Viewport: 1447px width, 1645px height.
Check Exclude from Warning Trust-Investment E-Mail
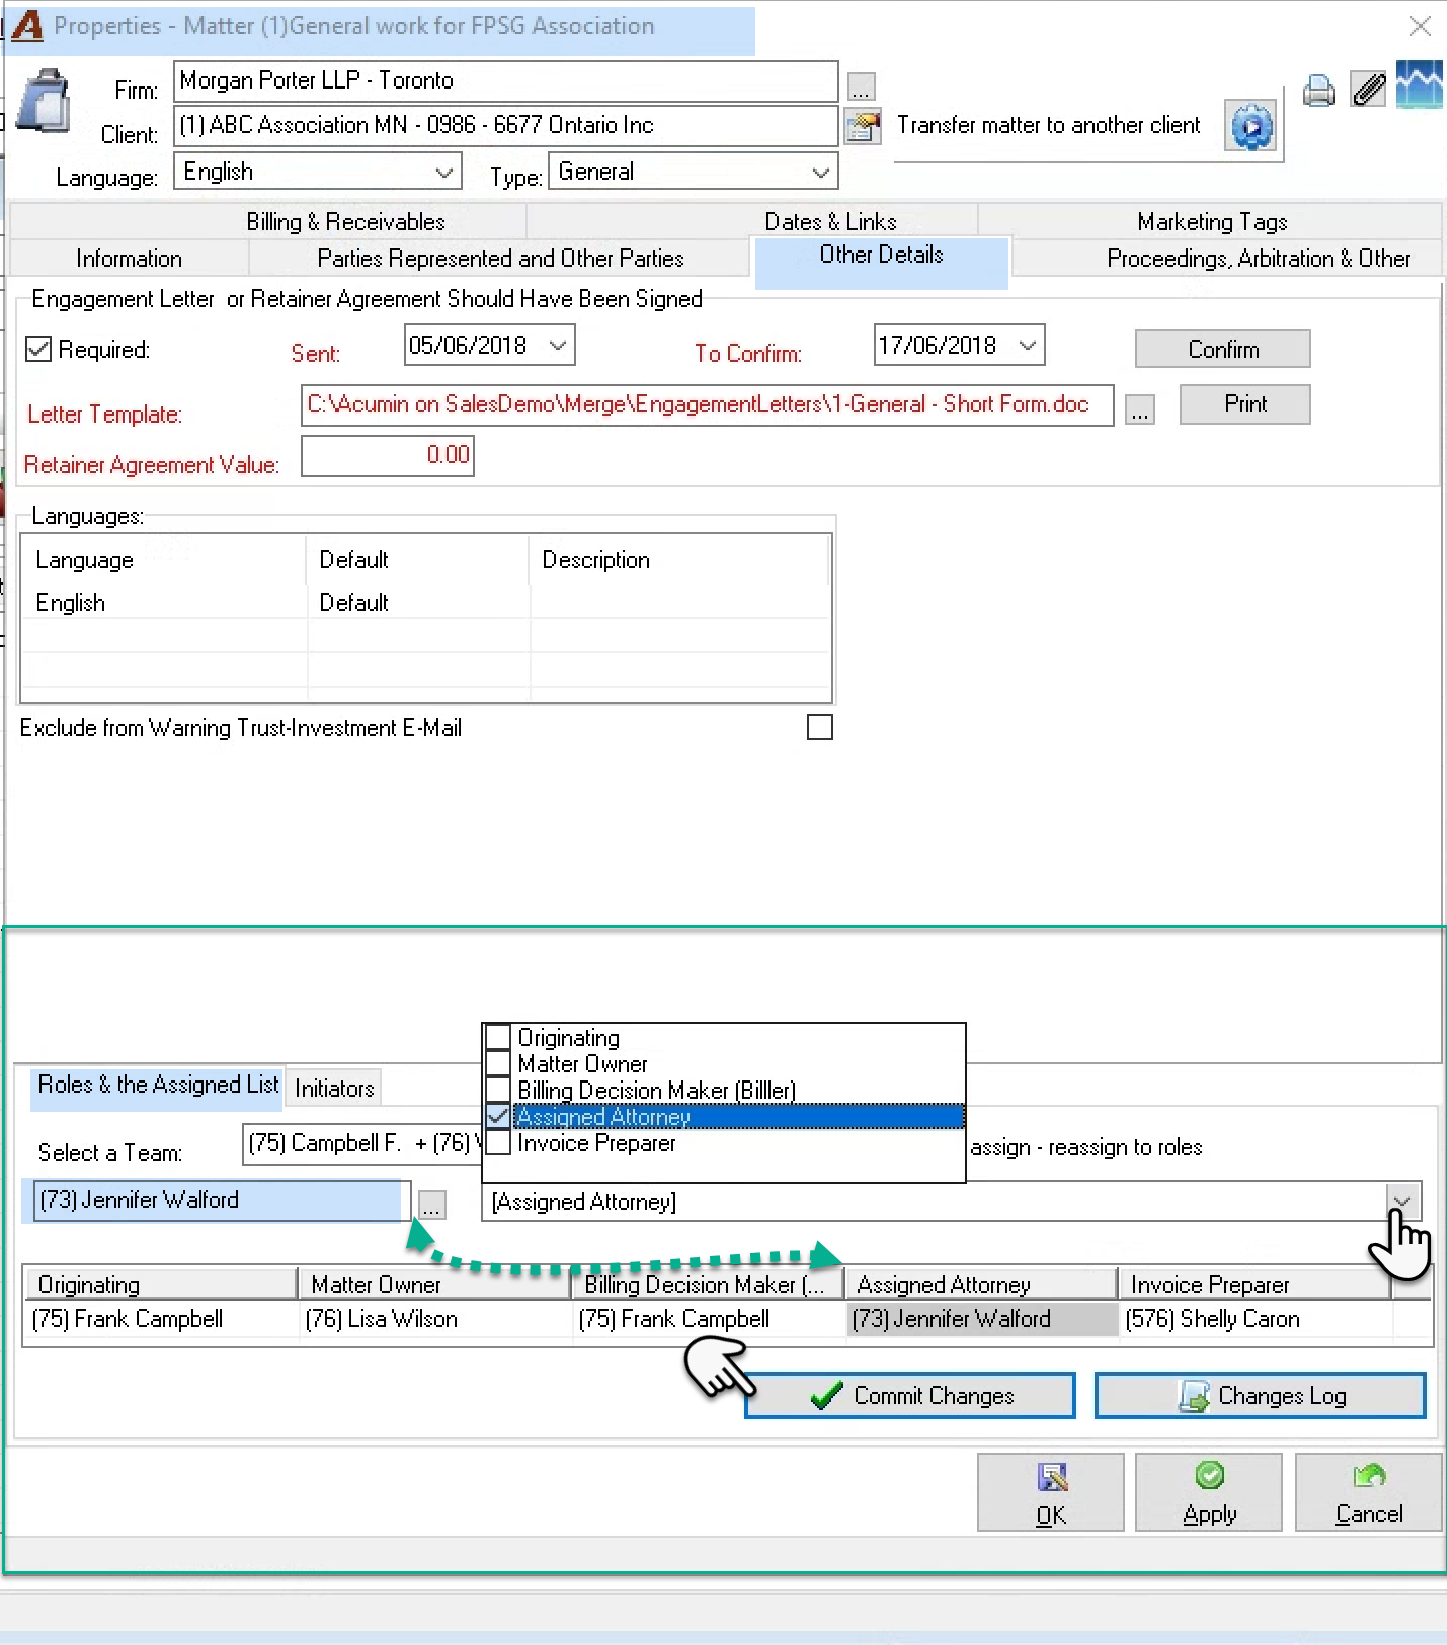tap(820, 727)
